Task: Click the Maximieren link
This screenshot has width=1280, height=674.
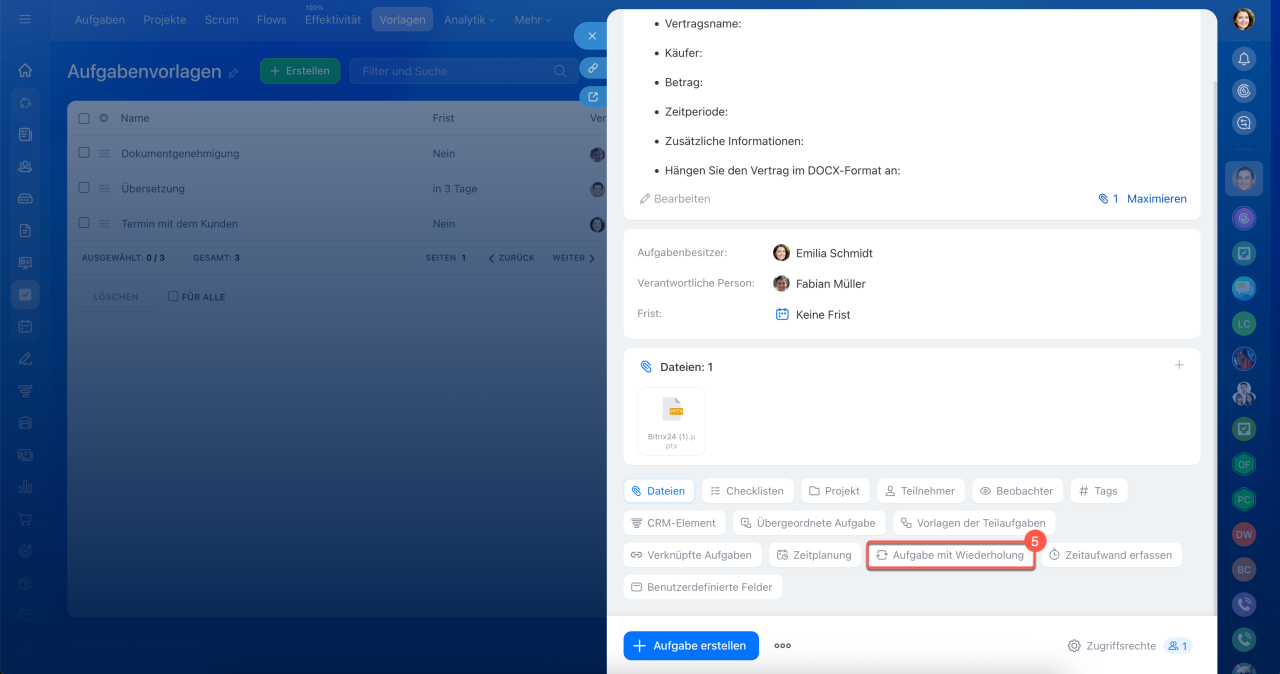Action: pos(1157,199)
